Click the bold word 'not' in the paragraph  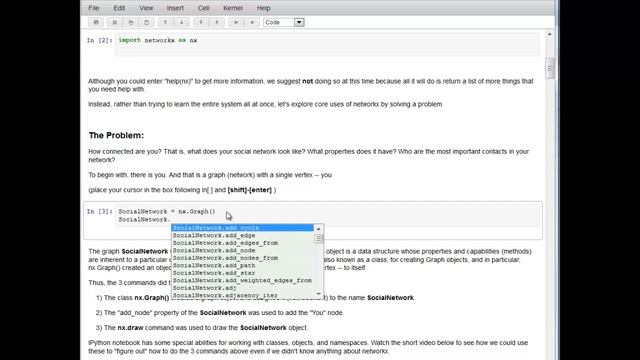click(x=307, y=81)
